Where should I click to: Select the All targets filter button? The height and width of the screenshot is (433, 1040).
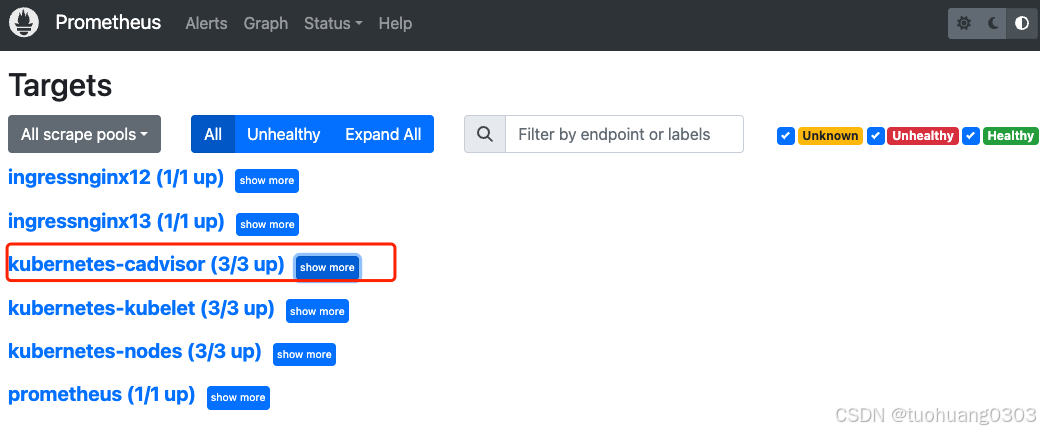tap(213, 134)
